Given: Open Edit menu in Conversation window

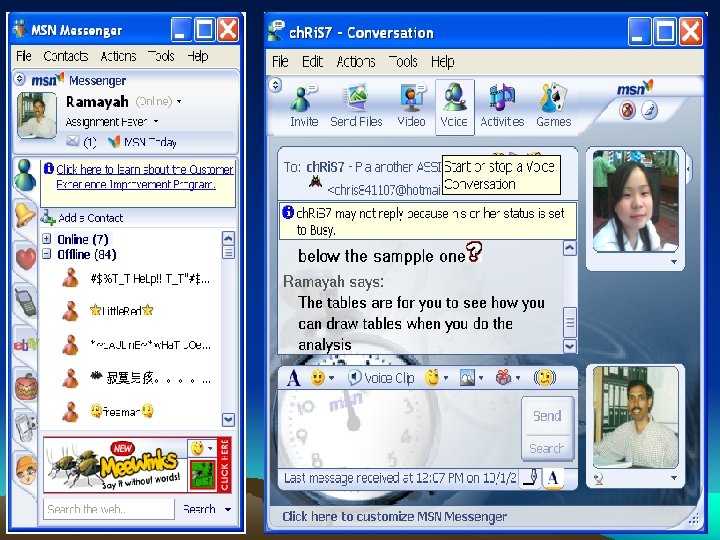Looking at the screenshot, I should [x=312, y=62].
